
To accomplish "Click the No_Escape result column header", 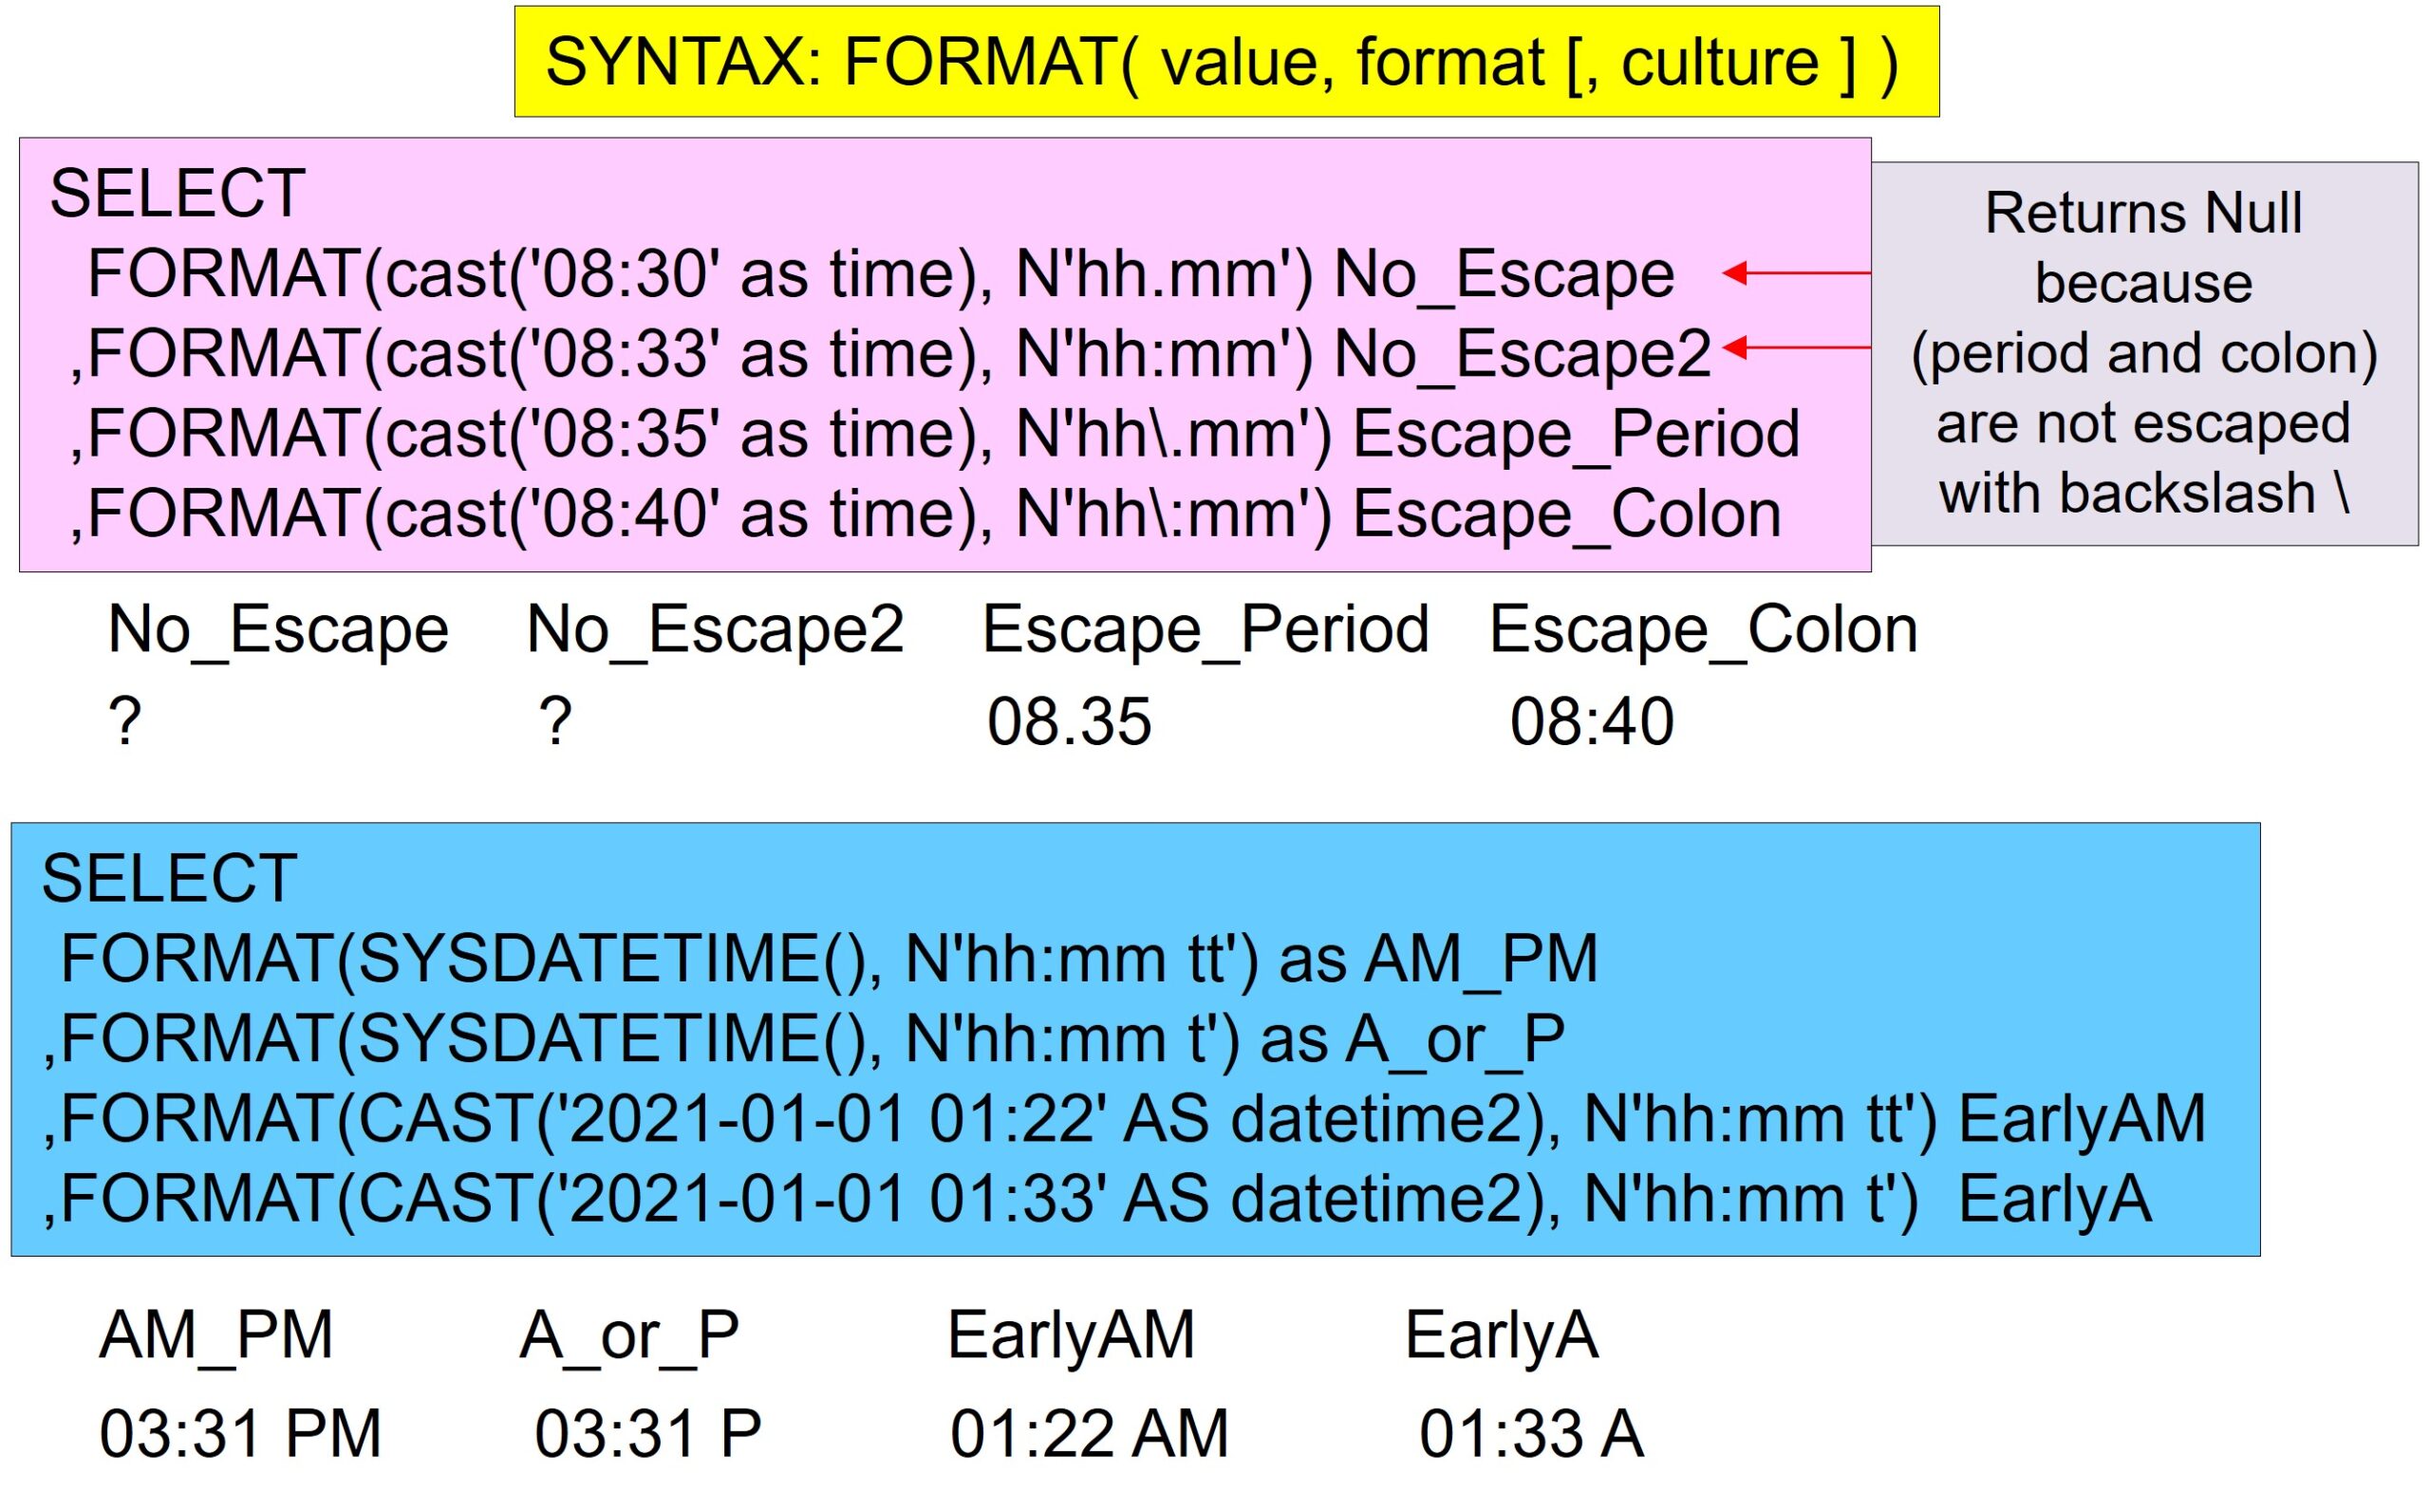I will coord(278,630).
